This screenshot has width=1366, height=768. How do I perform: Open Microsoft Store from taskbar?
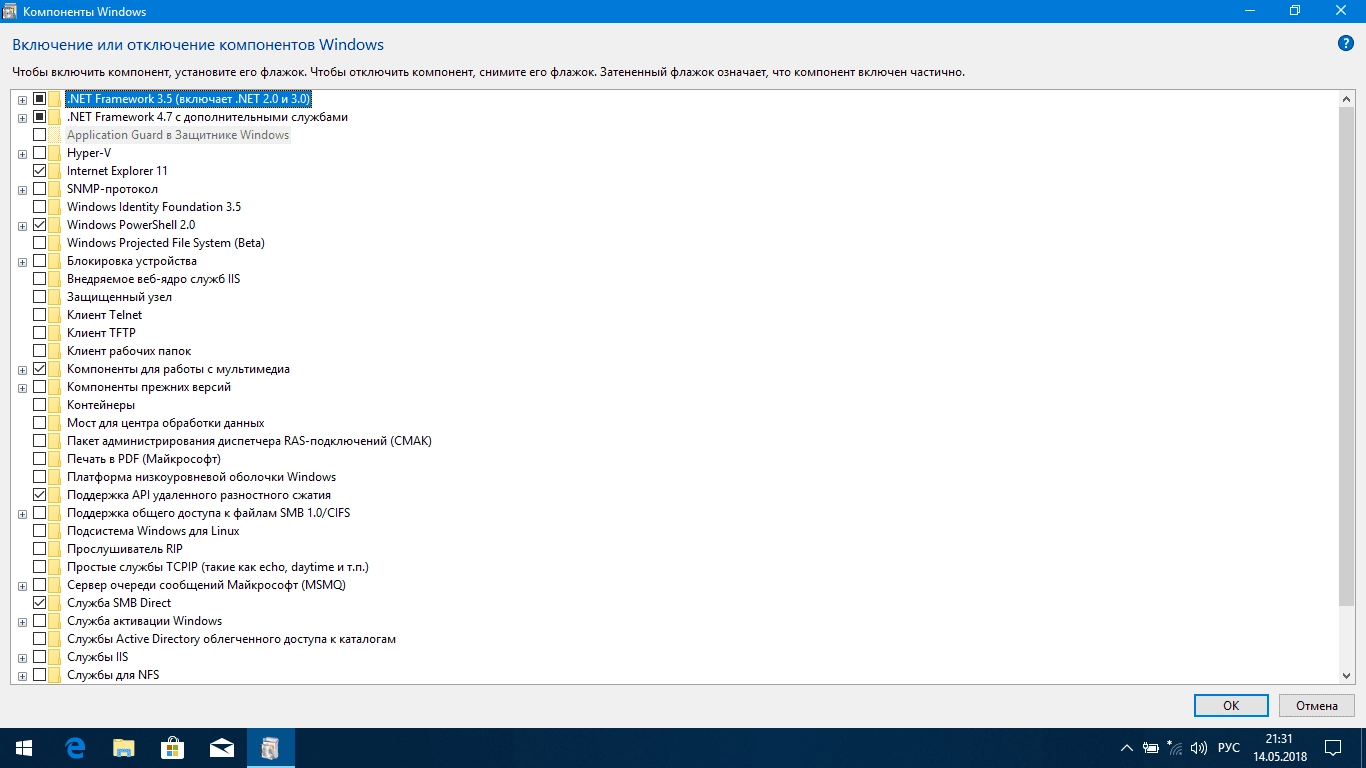coord(172,748)
